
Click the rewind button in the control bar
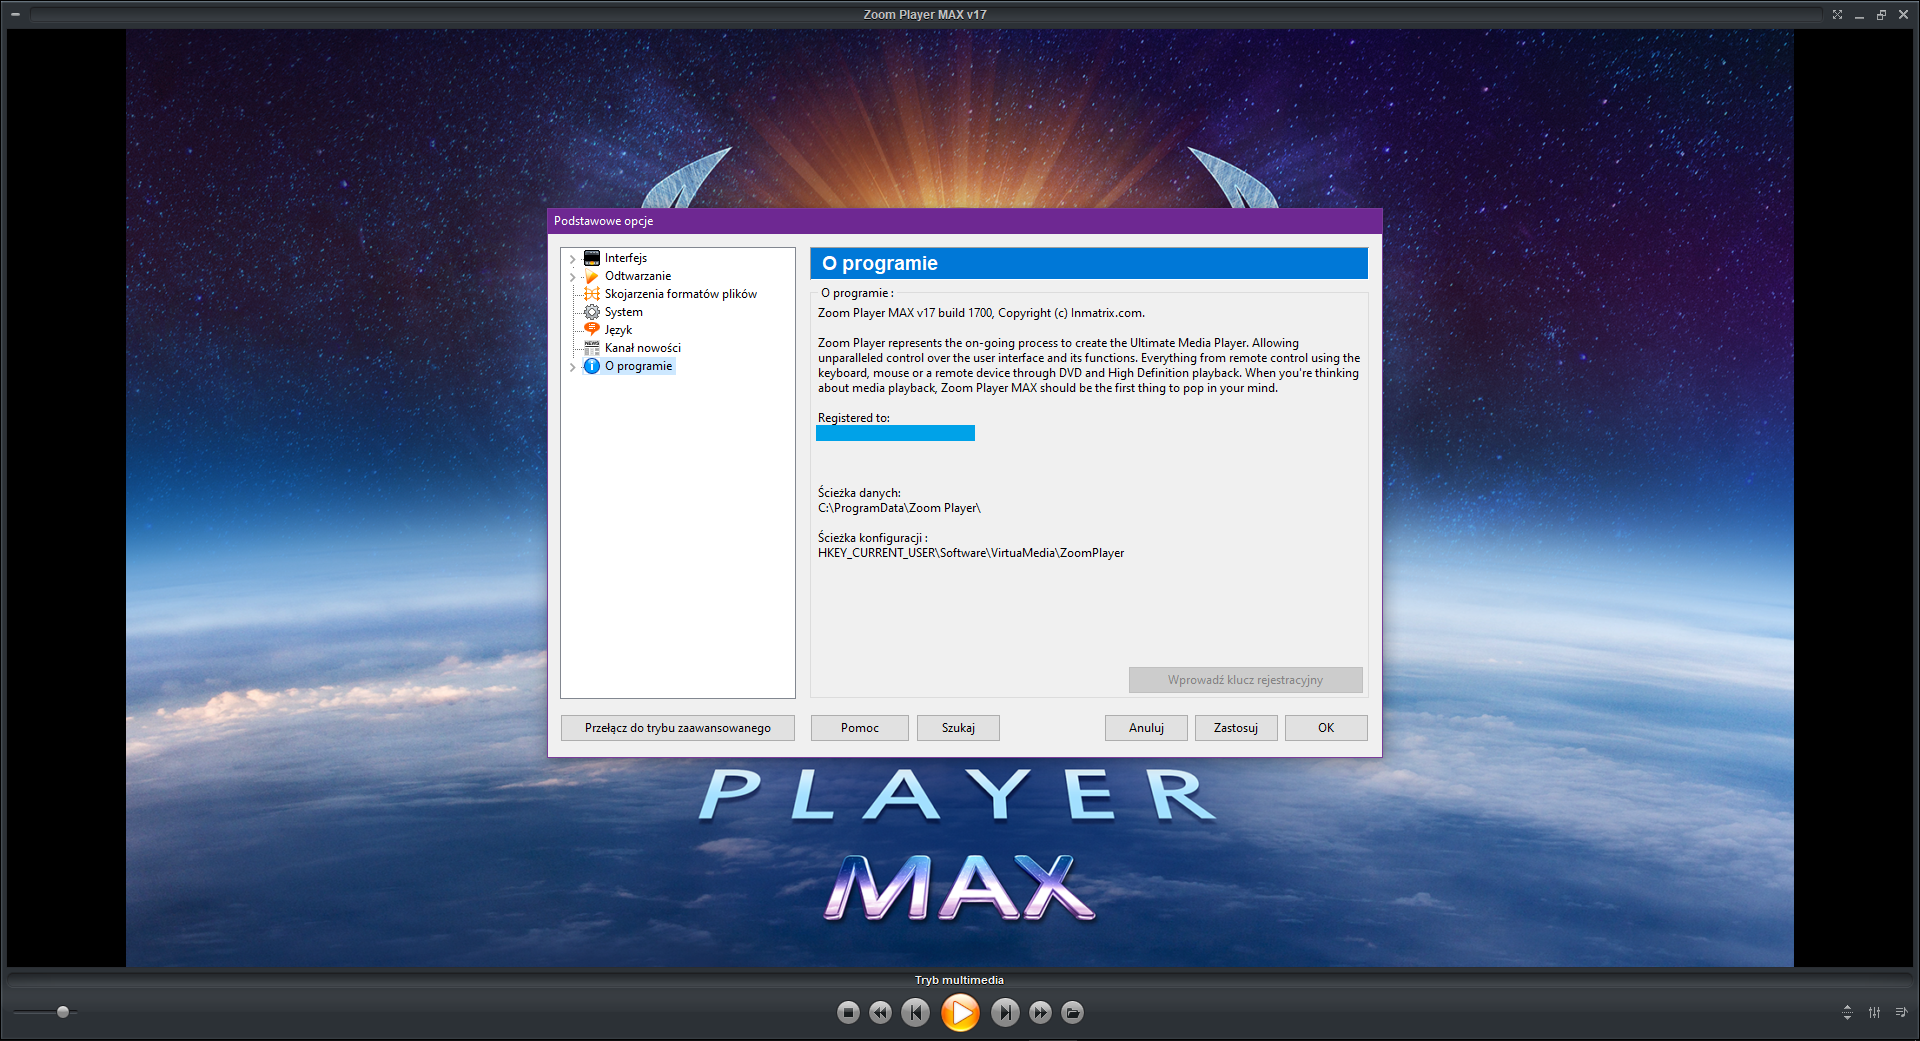(x=880, y=1013)
